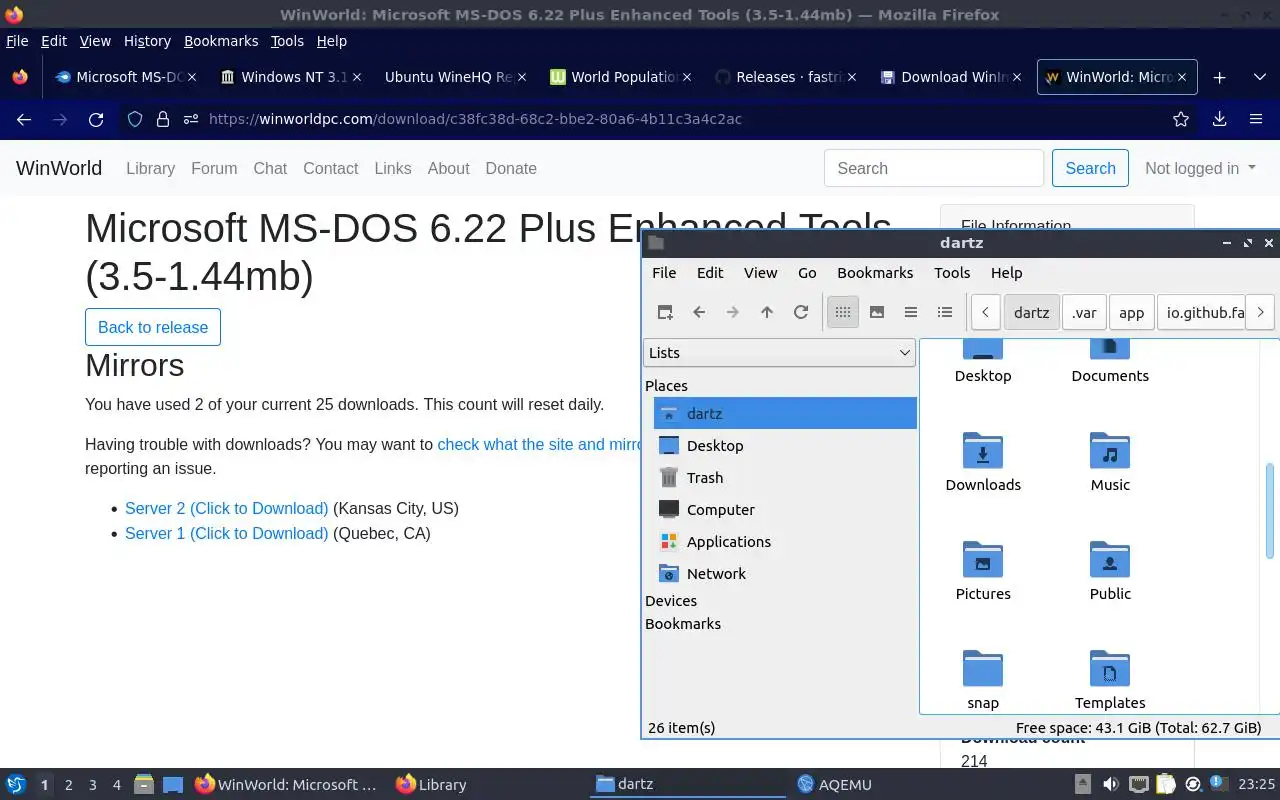The image size is (1280, 800).
Task: Switch file manager to thumbnail view
Action: pos(877,312)
